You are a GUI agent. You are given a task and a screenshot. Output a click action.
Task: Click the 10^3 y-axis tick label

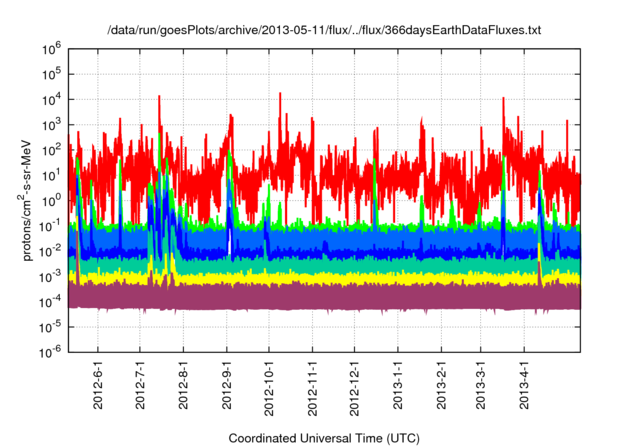(51, 125)
